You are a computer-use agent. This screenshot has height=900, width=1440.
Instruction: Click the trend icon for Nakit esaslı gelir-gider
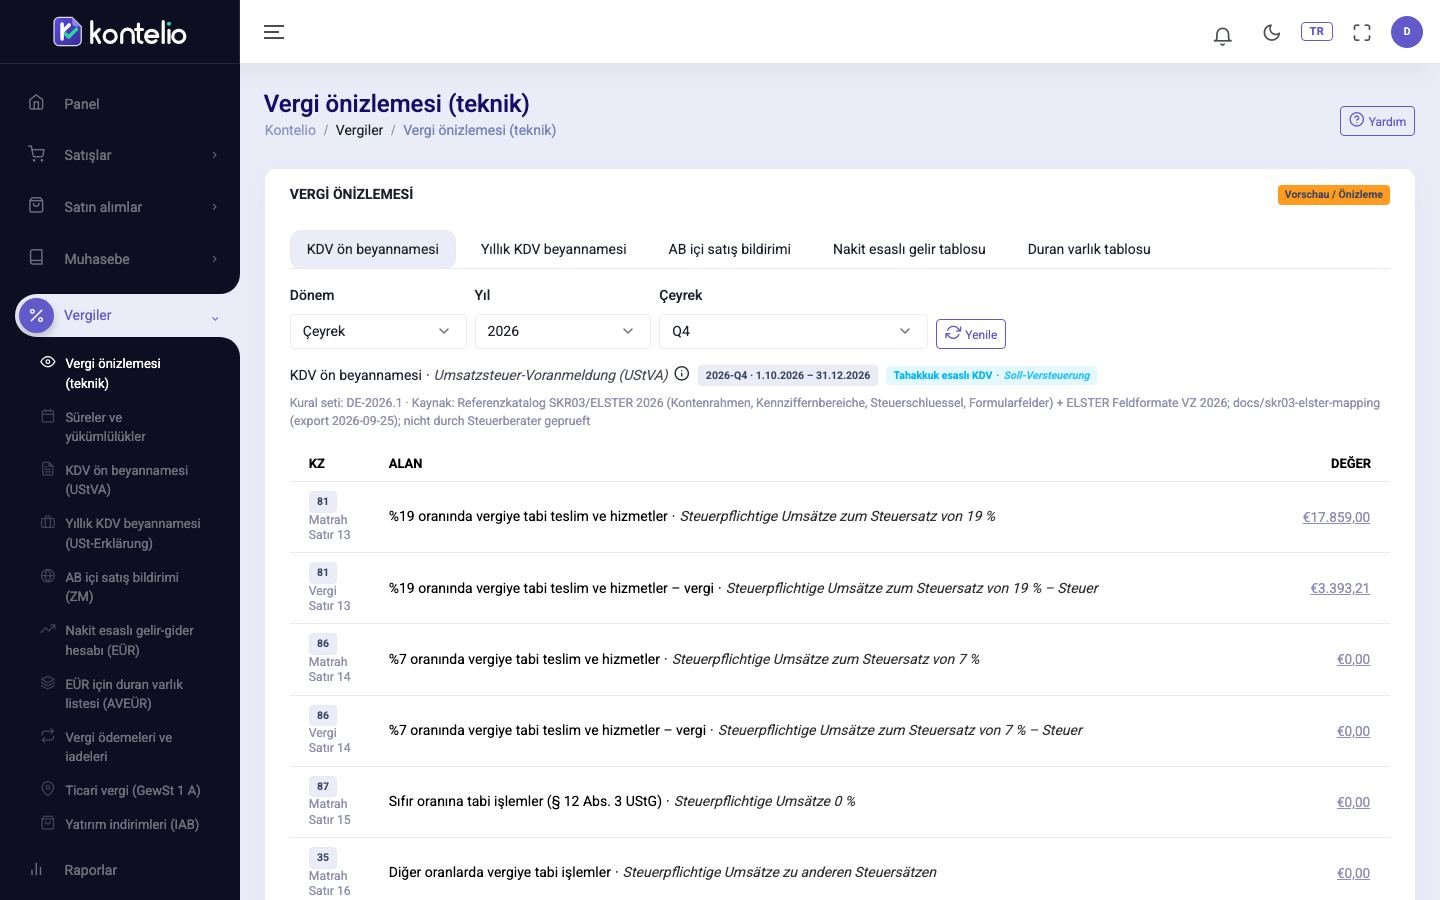click(47, 629)
